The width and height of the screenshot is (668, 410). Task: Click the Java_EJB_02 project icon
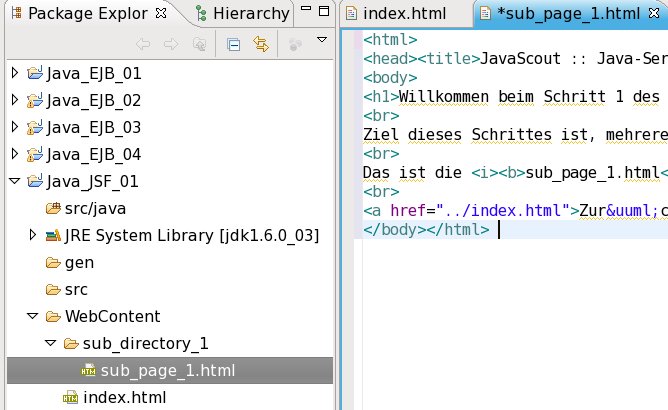pos(35,101)
